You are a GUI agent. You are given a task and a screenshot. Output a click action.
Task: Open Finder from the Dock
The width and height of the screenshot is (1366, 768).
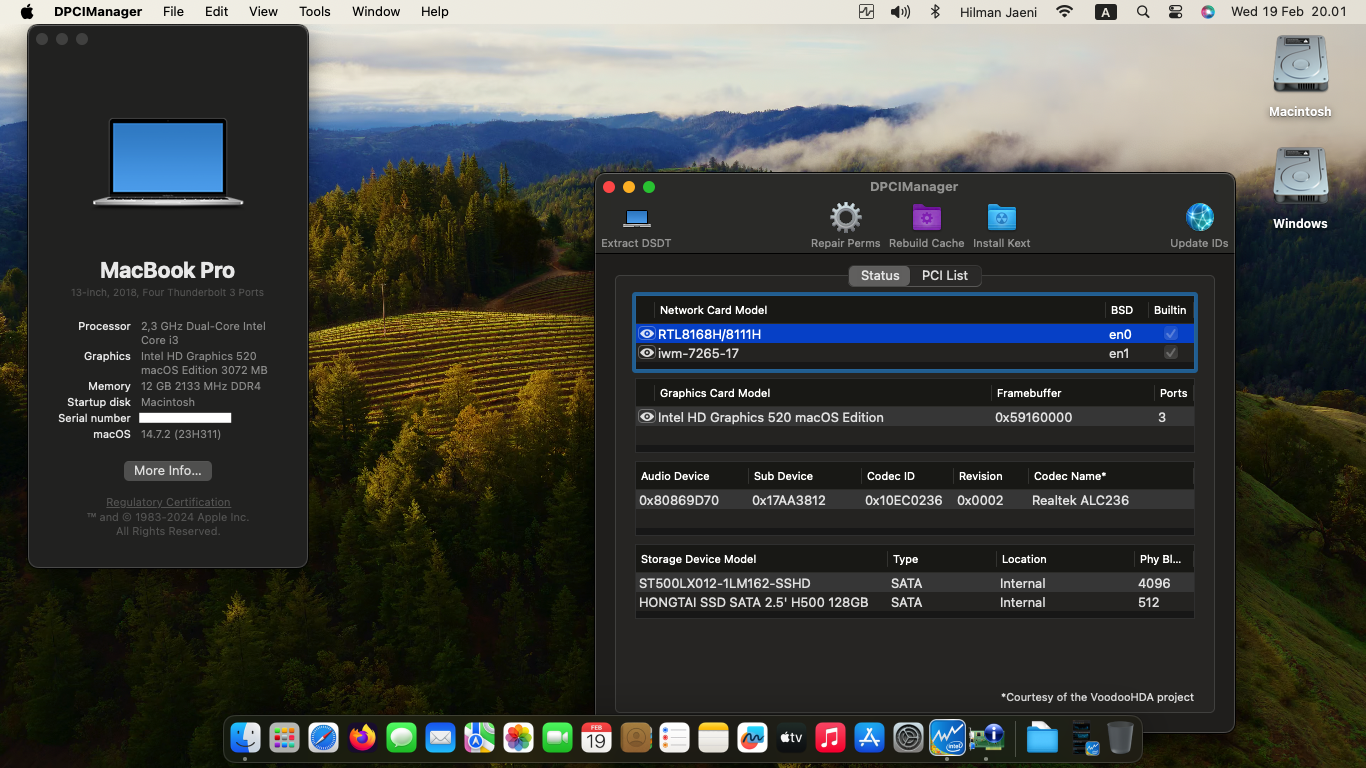click(x=245, y=738)
